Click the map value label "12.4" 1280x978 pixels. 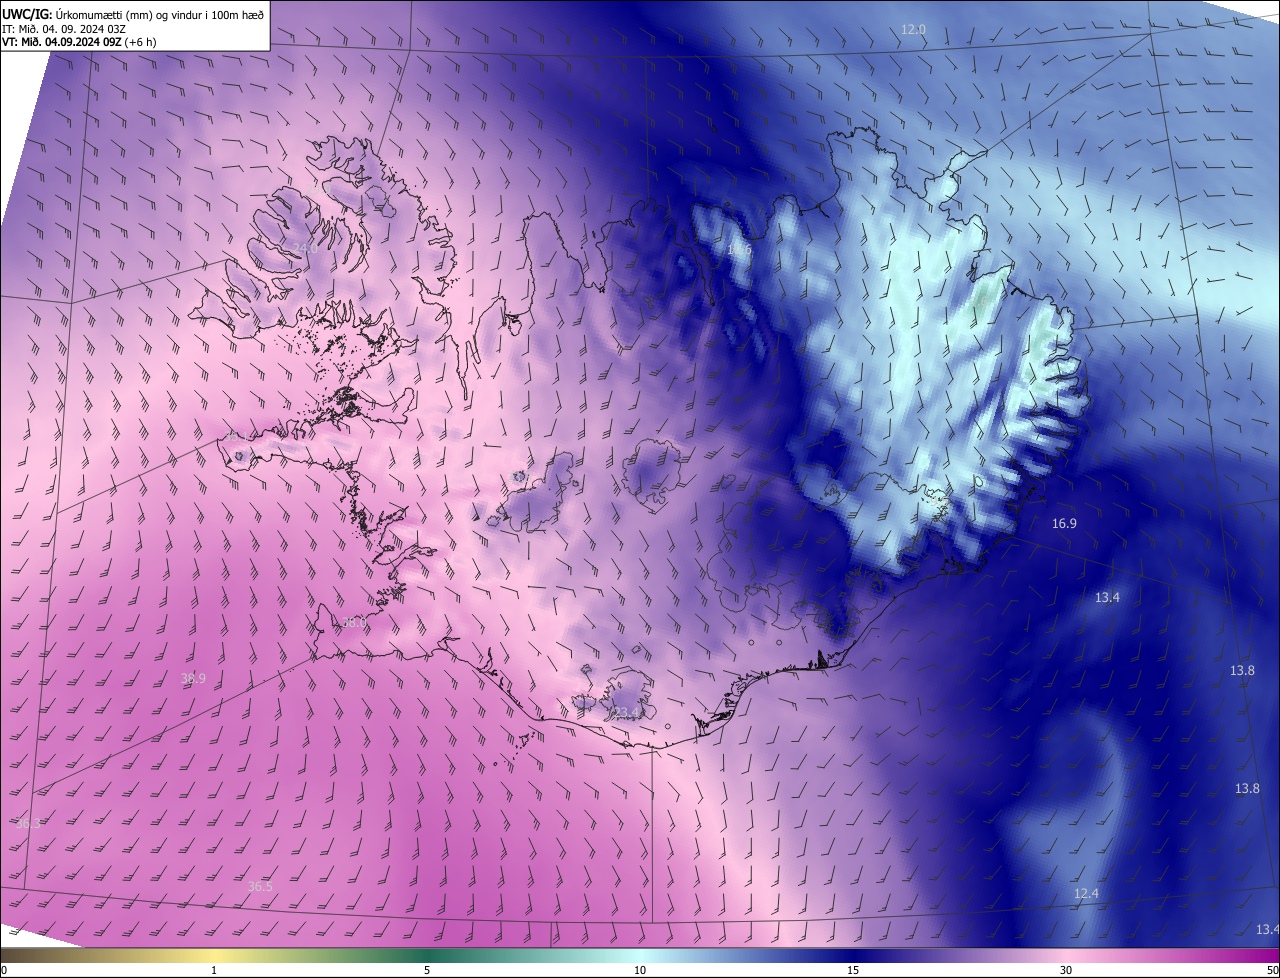point(1086,893)
